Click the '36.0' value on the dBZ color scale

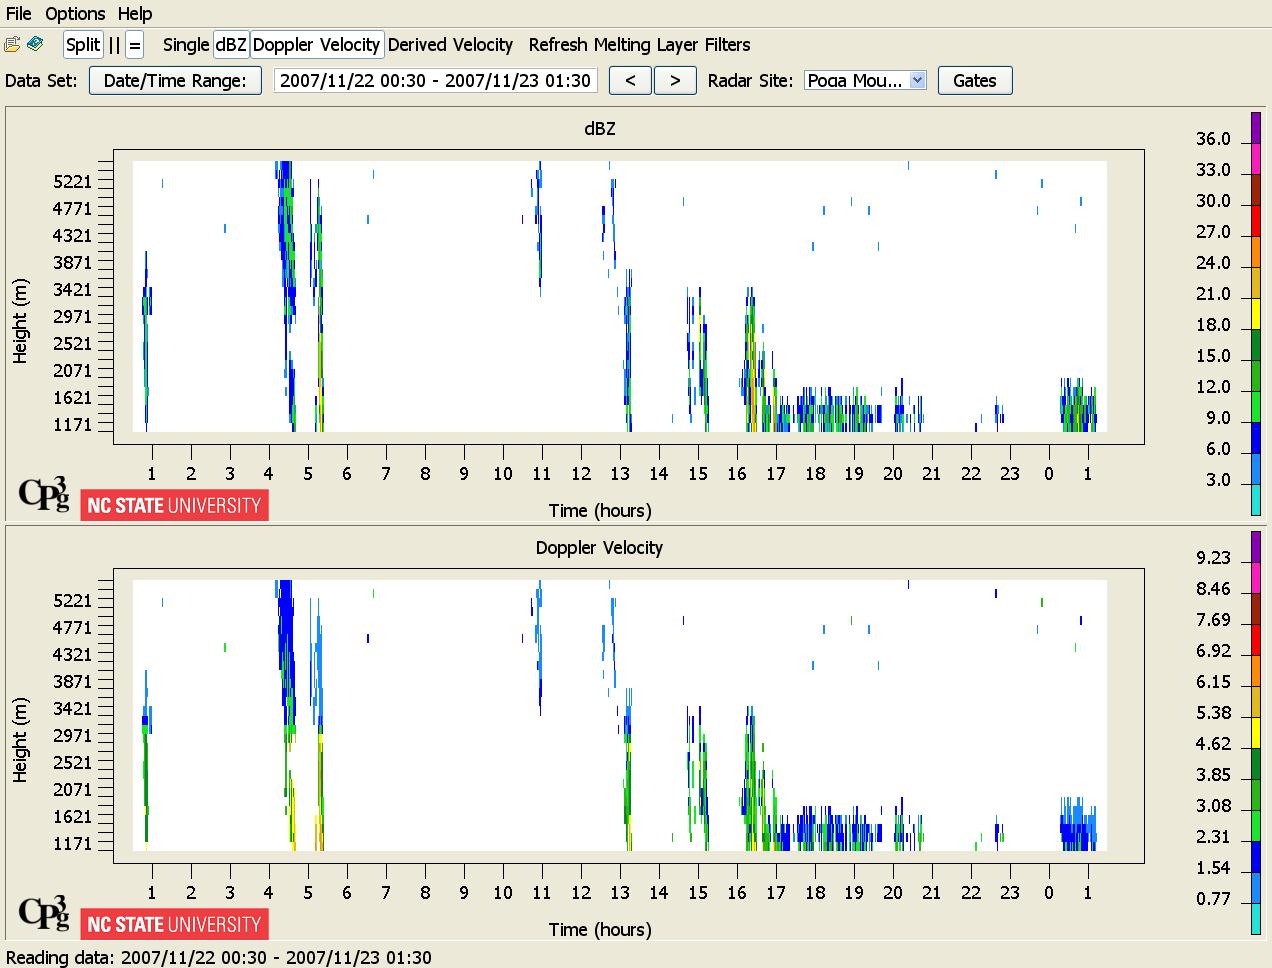[1213, 139]
